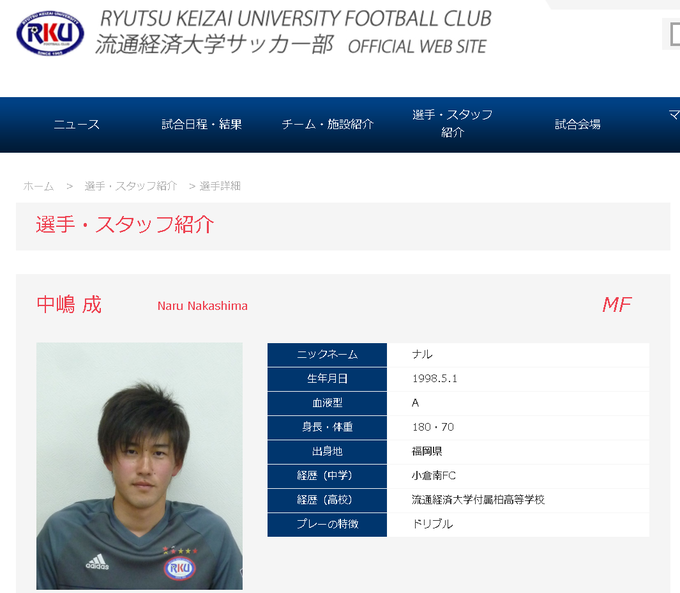
Task: Click the 流通経済大学付属柏高等学校 table value
Action: 478,500
